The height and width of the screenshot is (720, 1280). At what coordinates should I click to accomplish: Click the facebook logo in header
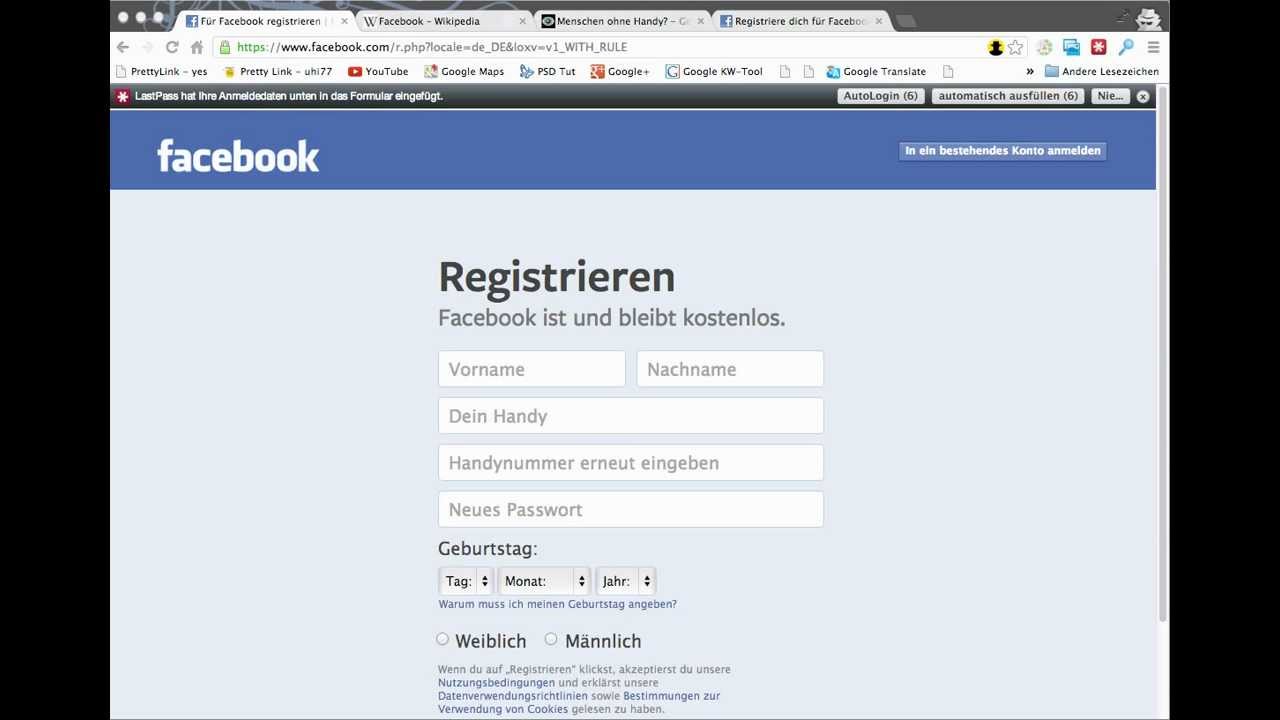click(x=238, y=156)
